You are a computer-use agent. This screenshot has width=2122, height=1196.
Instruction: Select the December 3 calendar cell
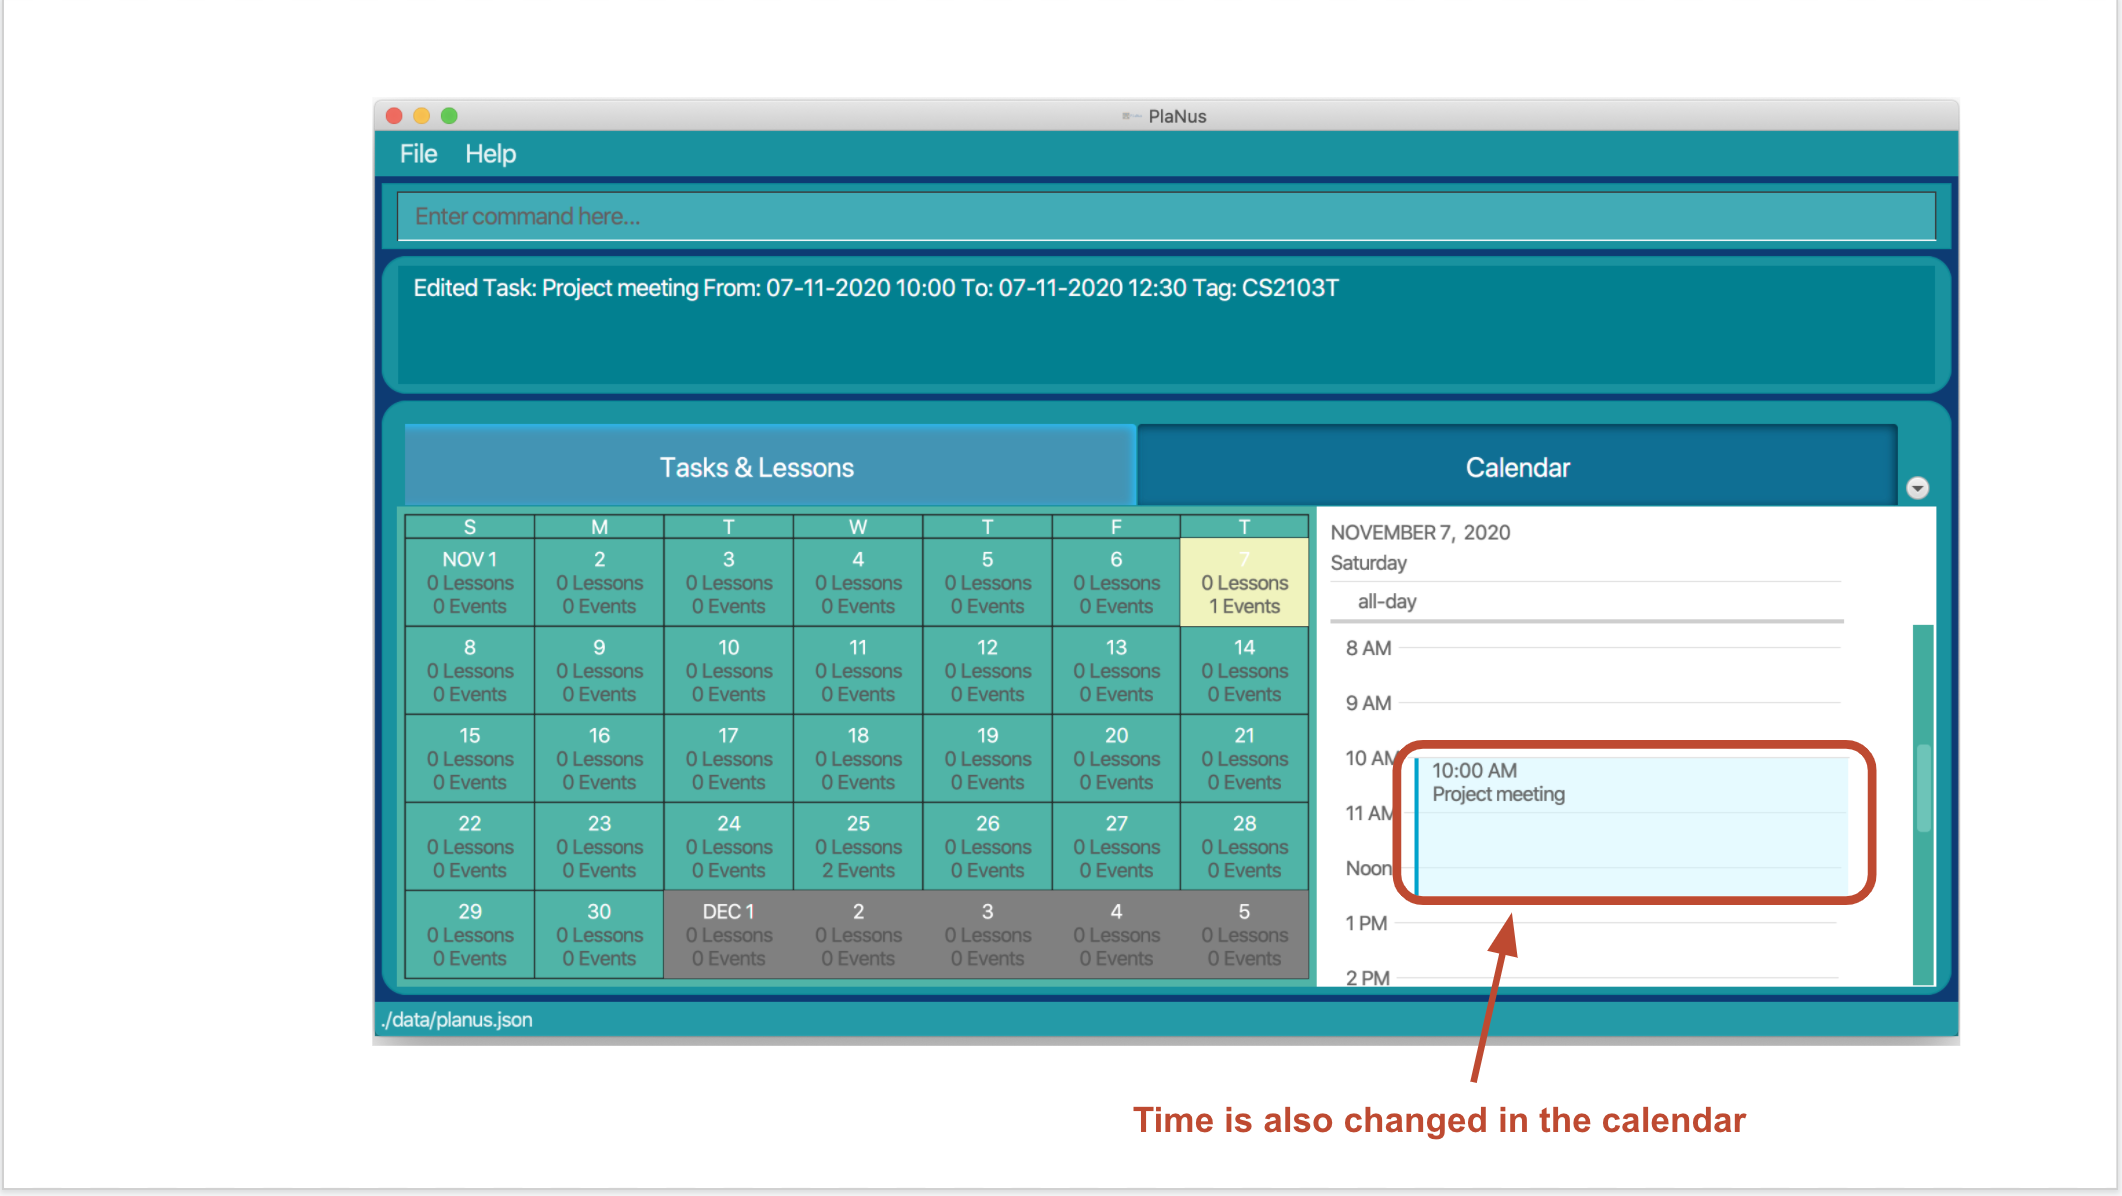click(x=987, y=934)
